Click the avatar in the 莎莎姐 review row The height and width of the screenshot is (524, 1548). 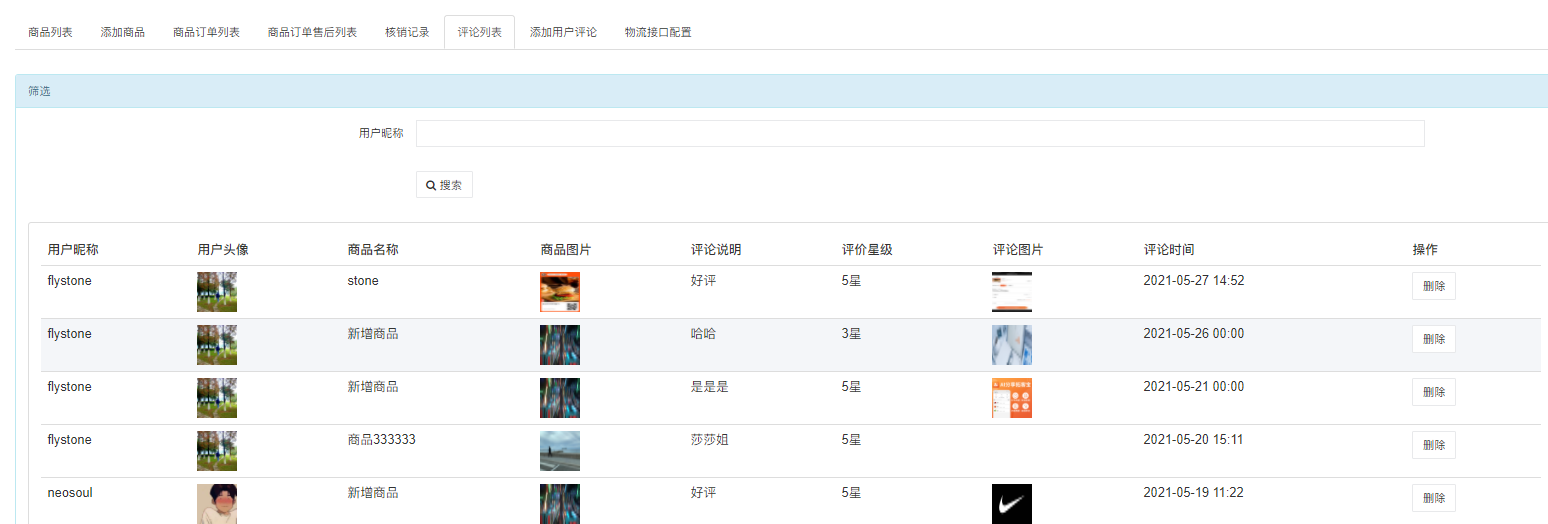217,451
